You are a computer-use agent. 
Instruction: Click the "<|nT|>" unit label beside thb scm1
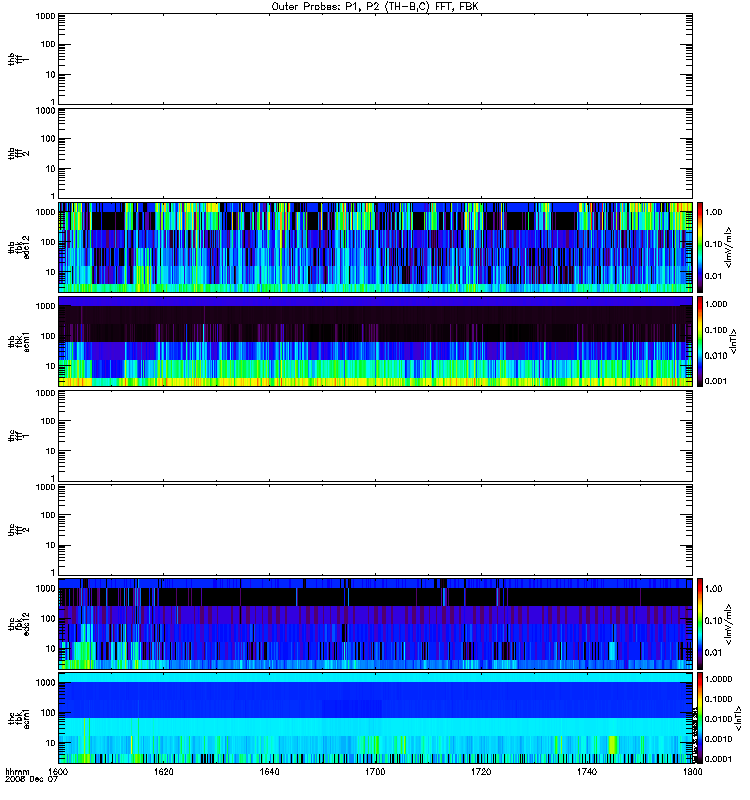(x=734, y=341)
